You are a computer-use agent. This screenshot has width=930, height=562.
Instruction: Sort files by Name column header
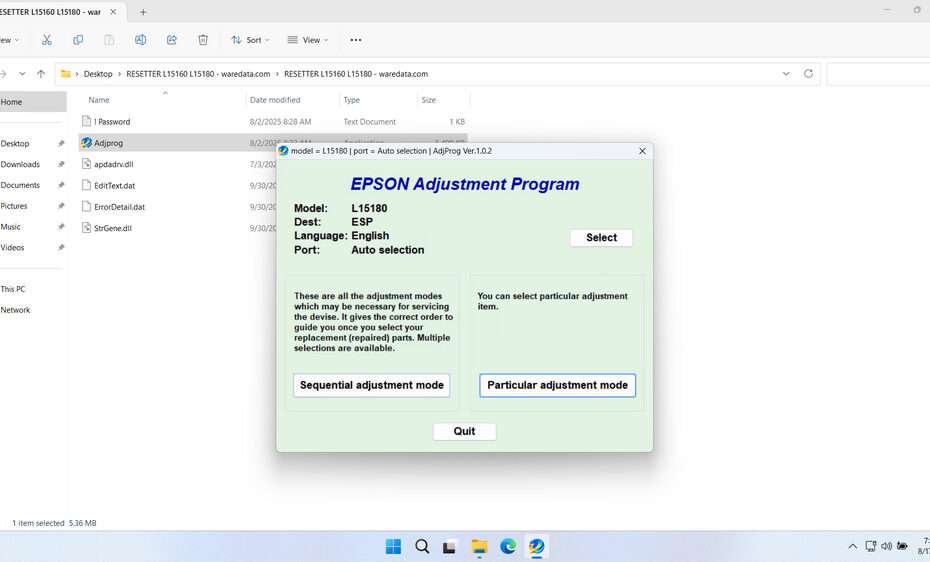[x=99, y=100]
